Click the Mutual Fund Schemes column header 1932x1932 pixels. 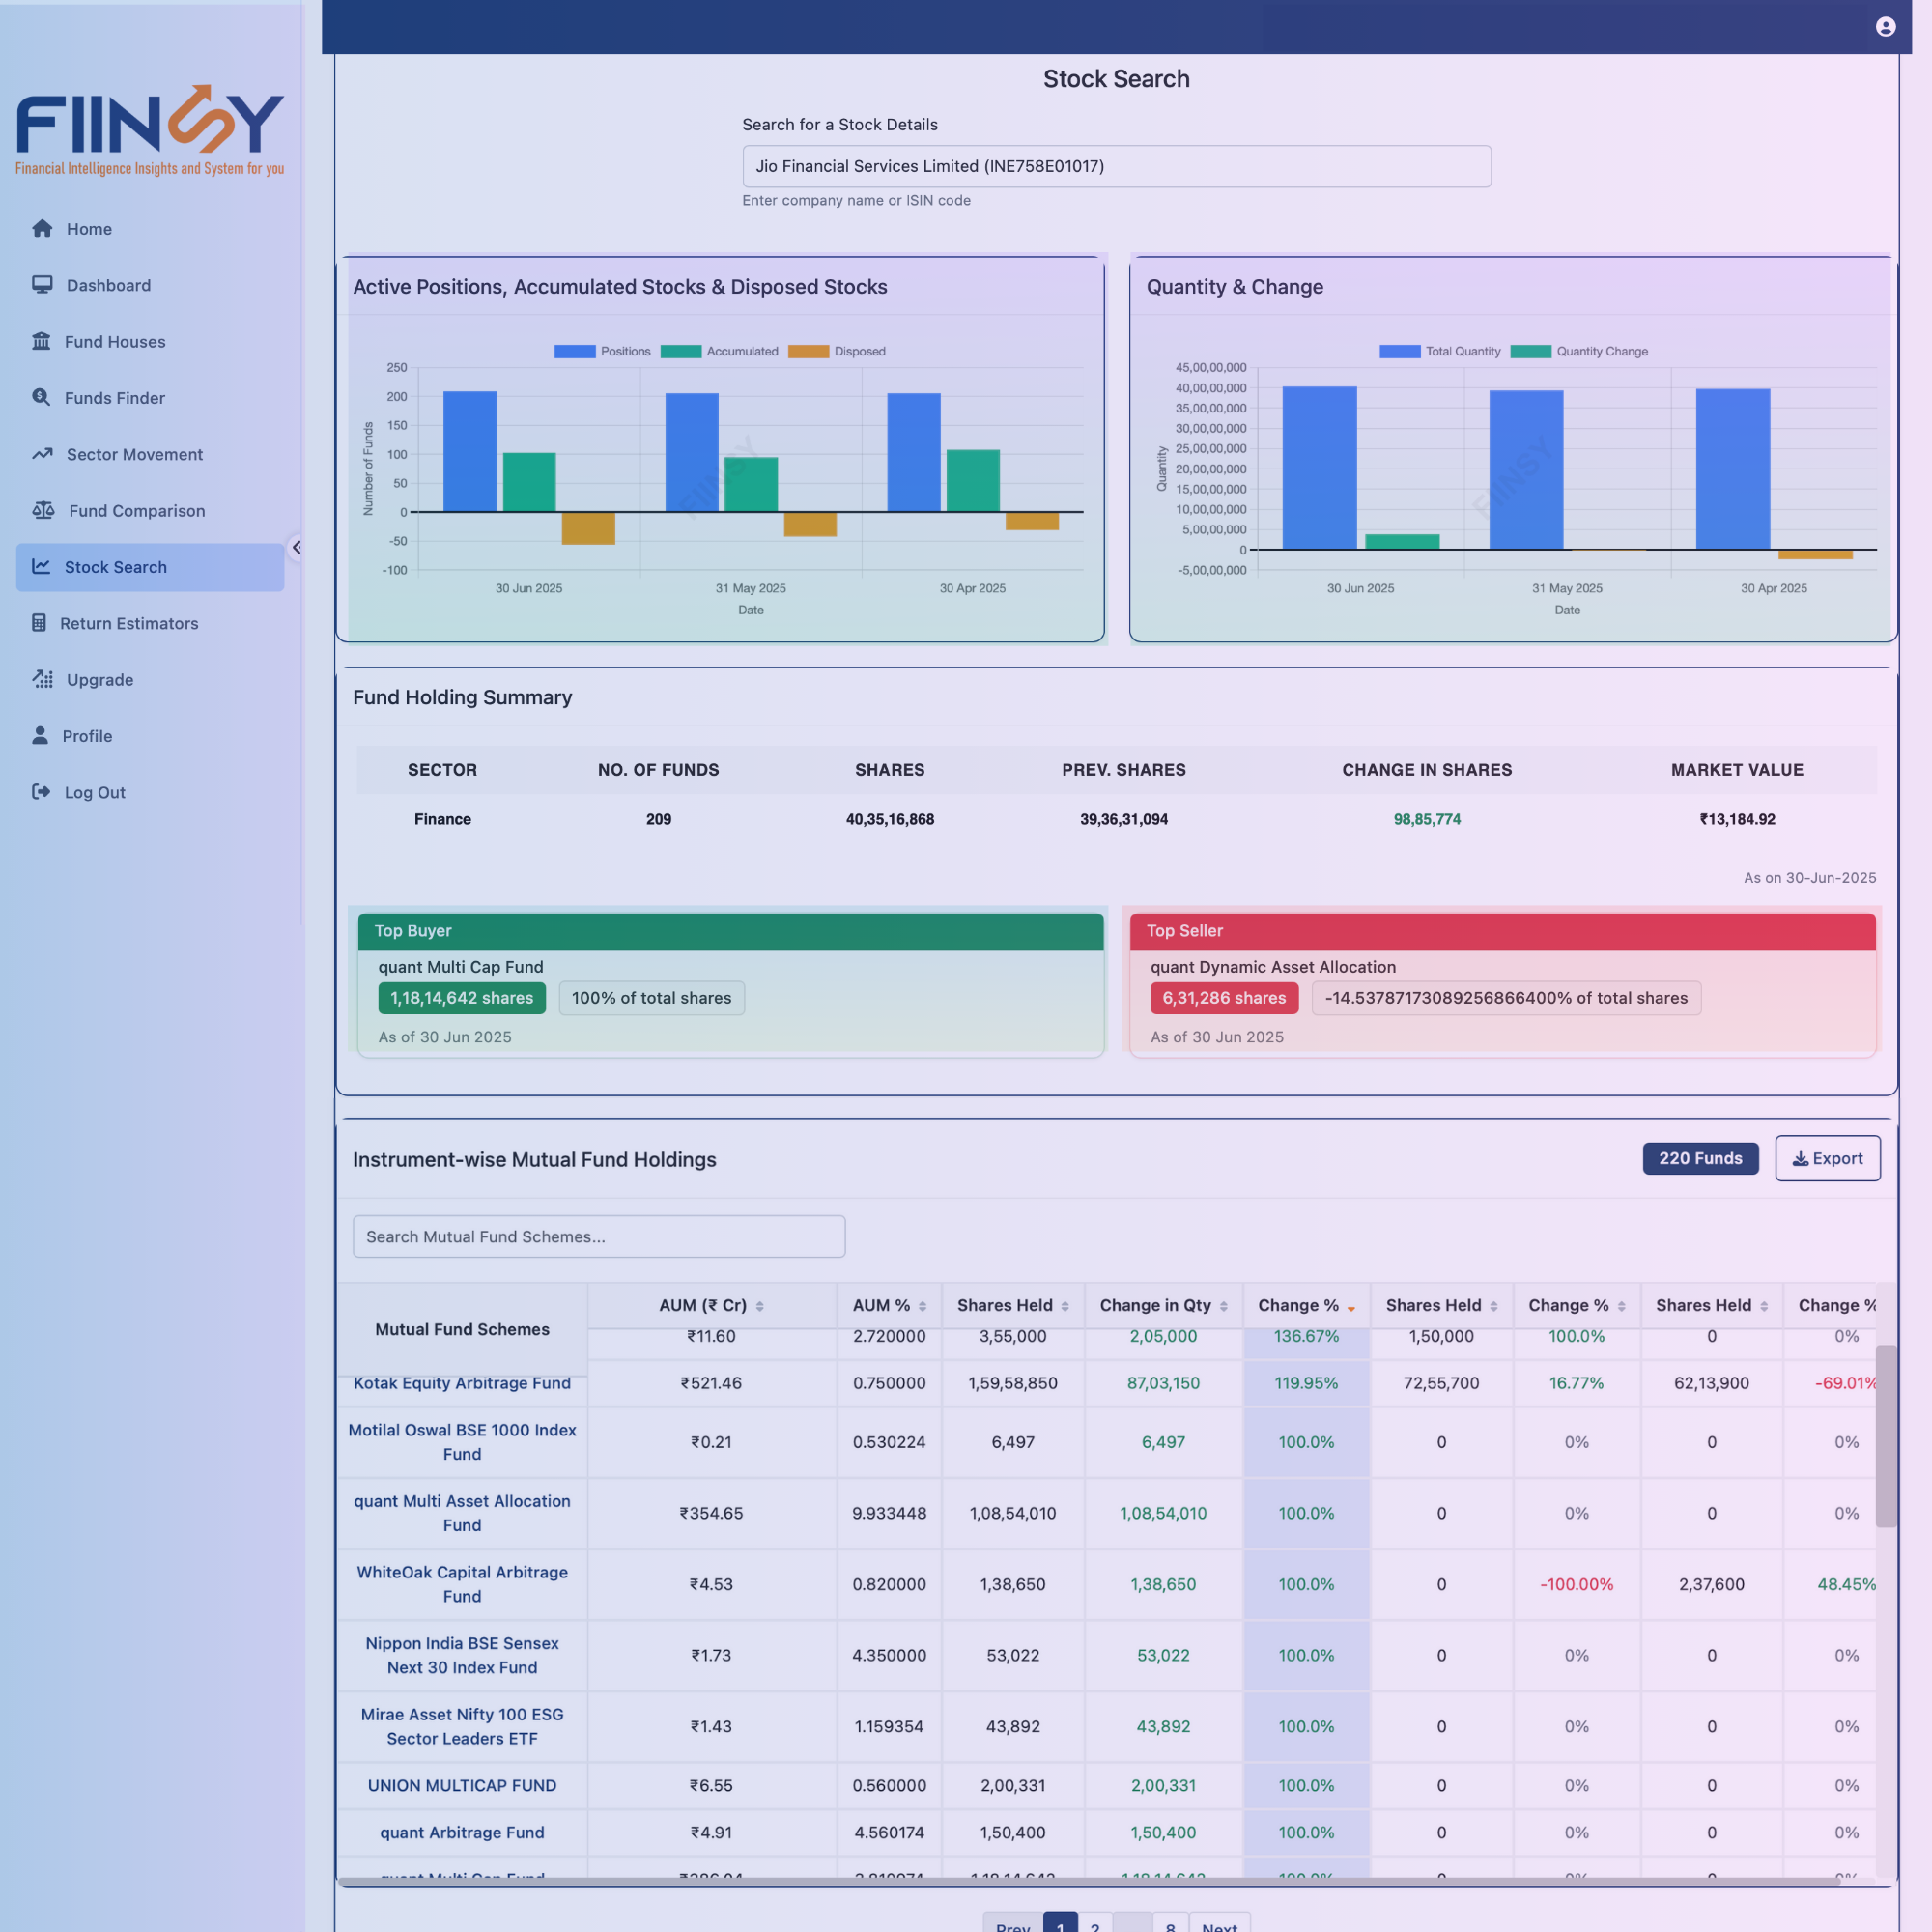coord(462,1329)
